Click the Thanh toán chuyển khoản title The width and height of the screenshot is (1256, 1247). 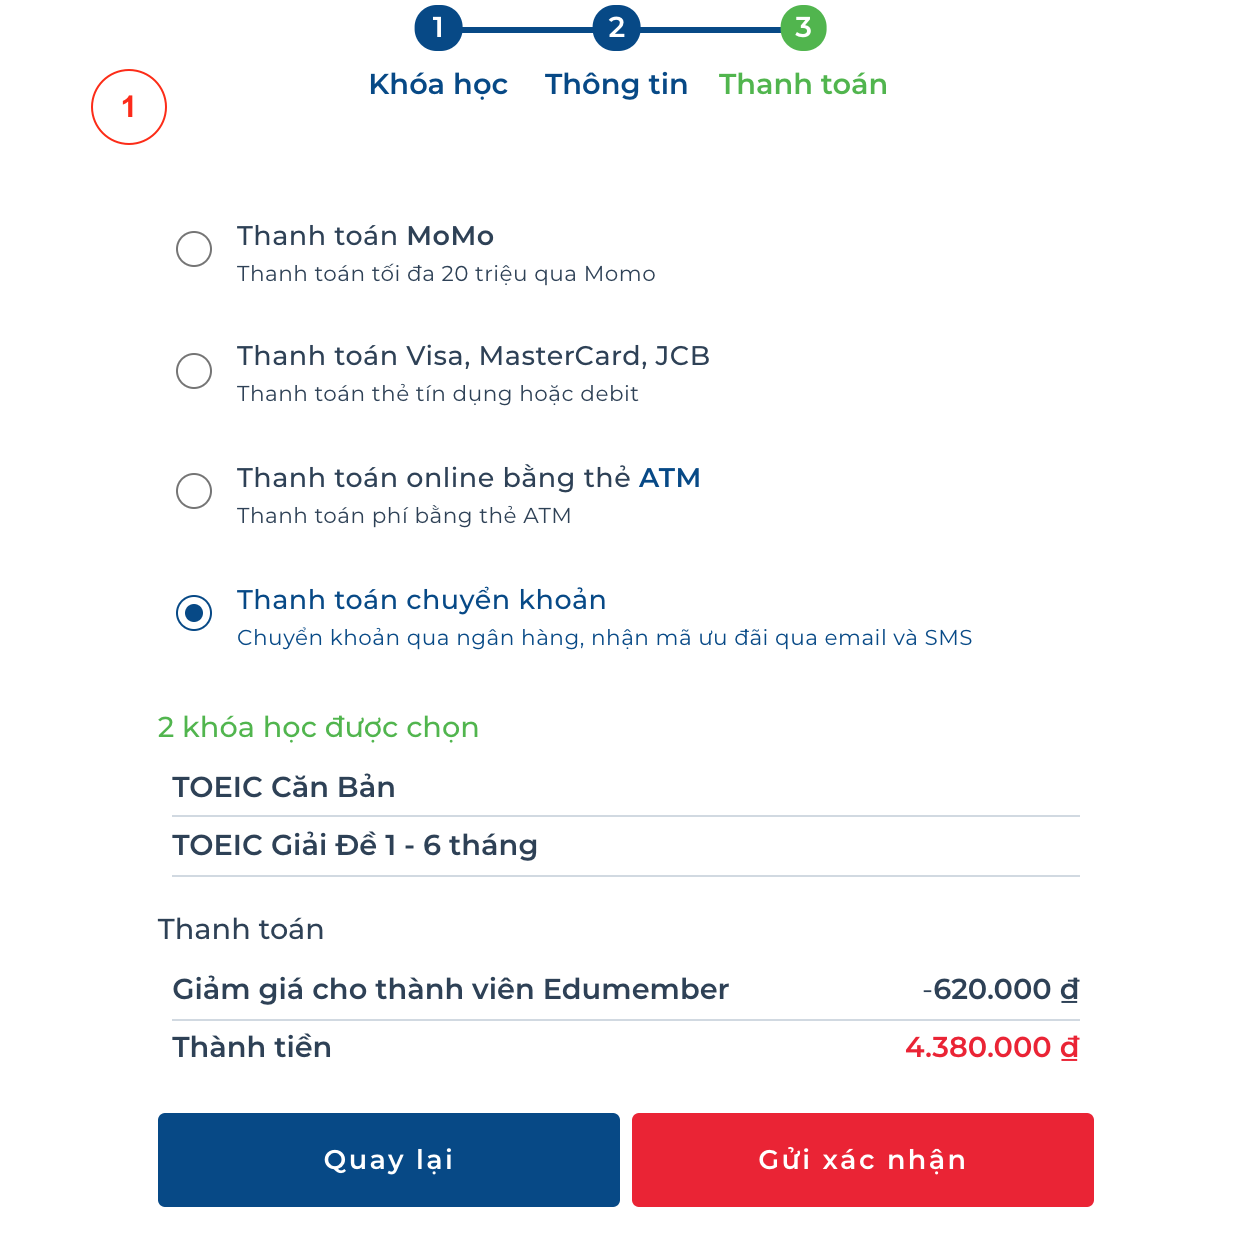click(x=421, y=600)
